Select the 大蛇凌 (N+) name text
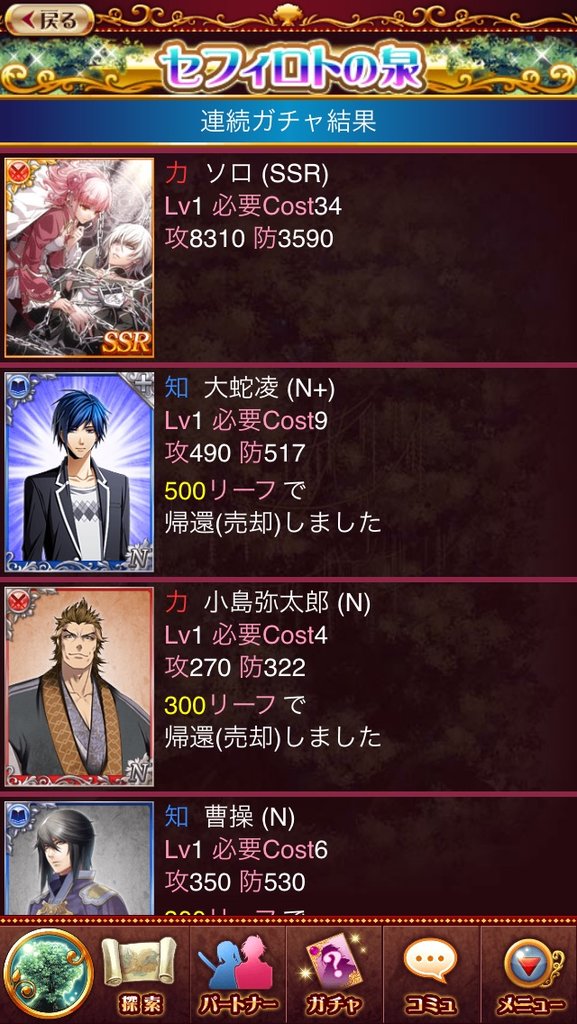This screenshot has width=577, height=1024. [269, 389]
